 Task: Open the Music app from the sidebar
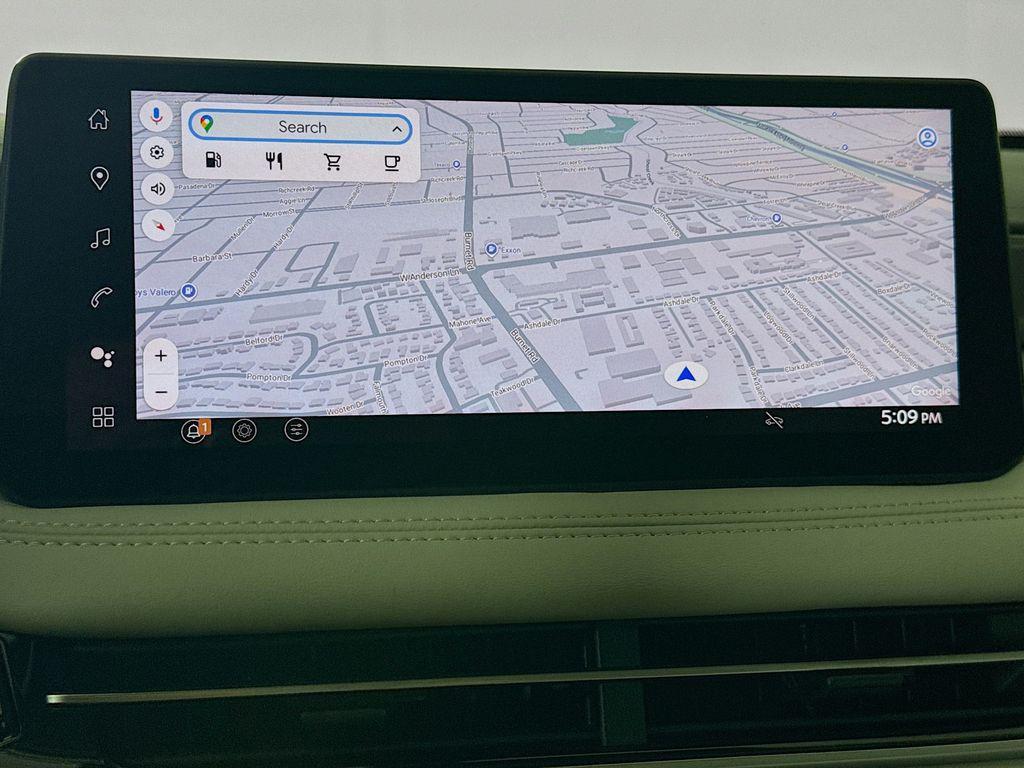click(x=100, y=238)
